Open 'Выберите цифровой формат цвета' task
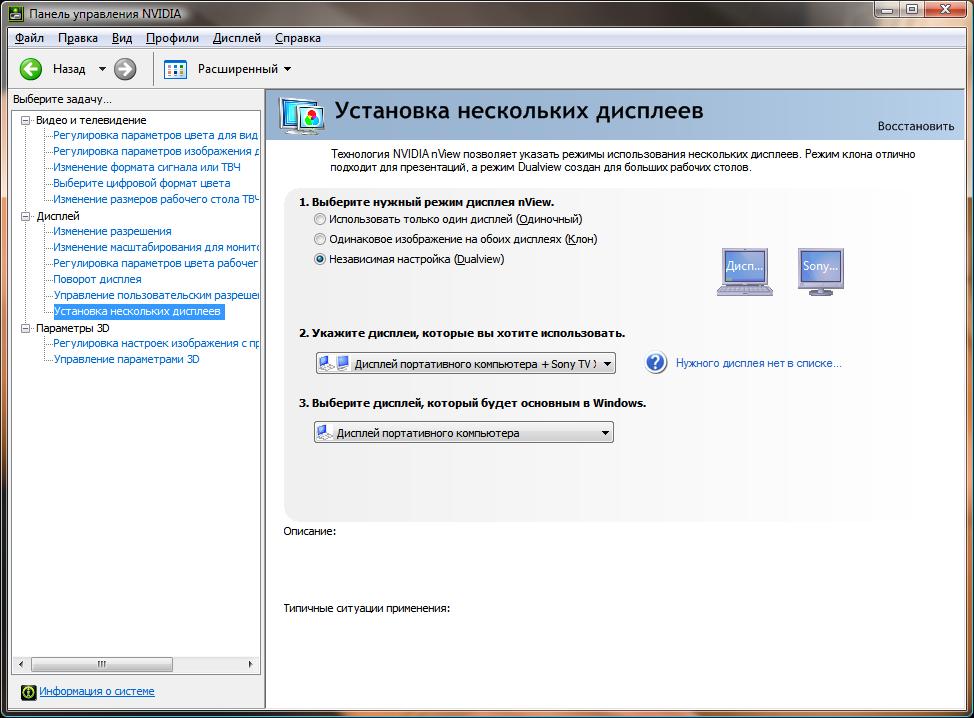974x718 pixels. pos(142,183)
